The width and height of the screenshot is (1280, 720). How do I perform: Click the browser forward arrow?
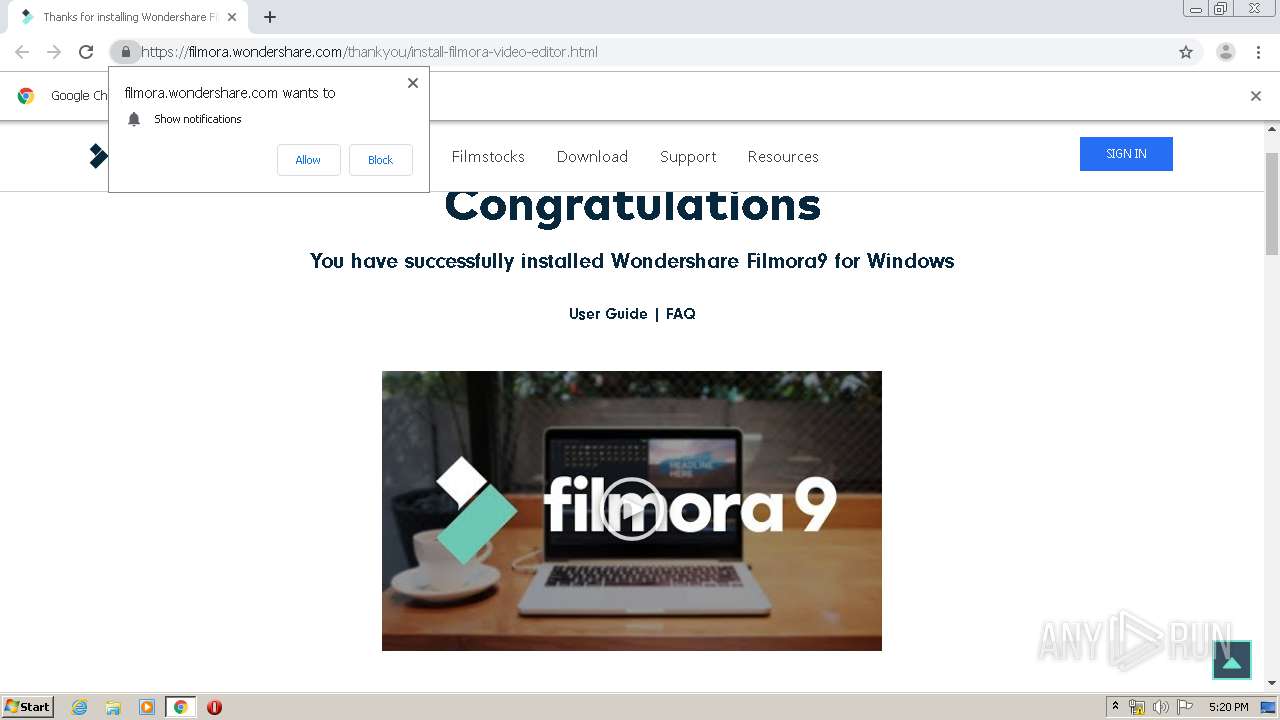pos(54,52)
